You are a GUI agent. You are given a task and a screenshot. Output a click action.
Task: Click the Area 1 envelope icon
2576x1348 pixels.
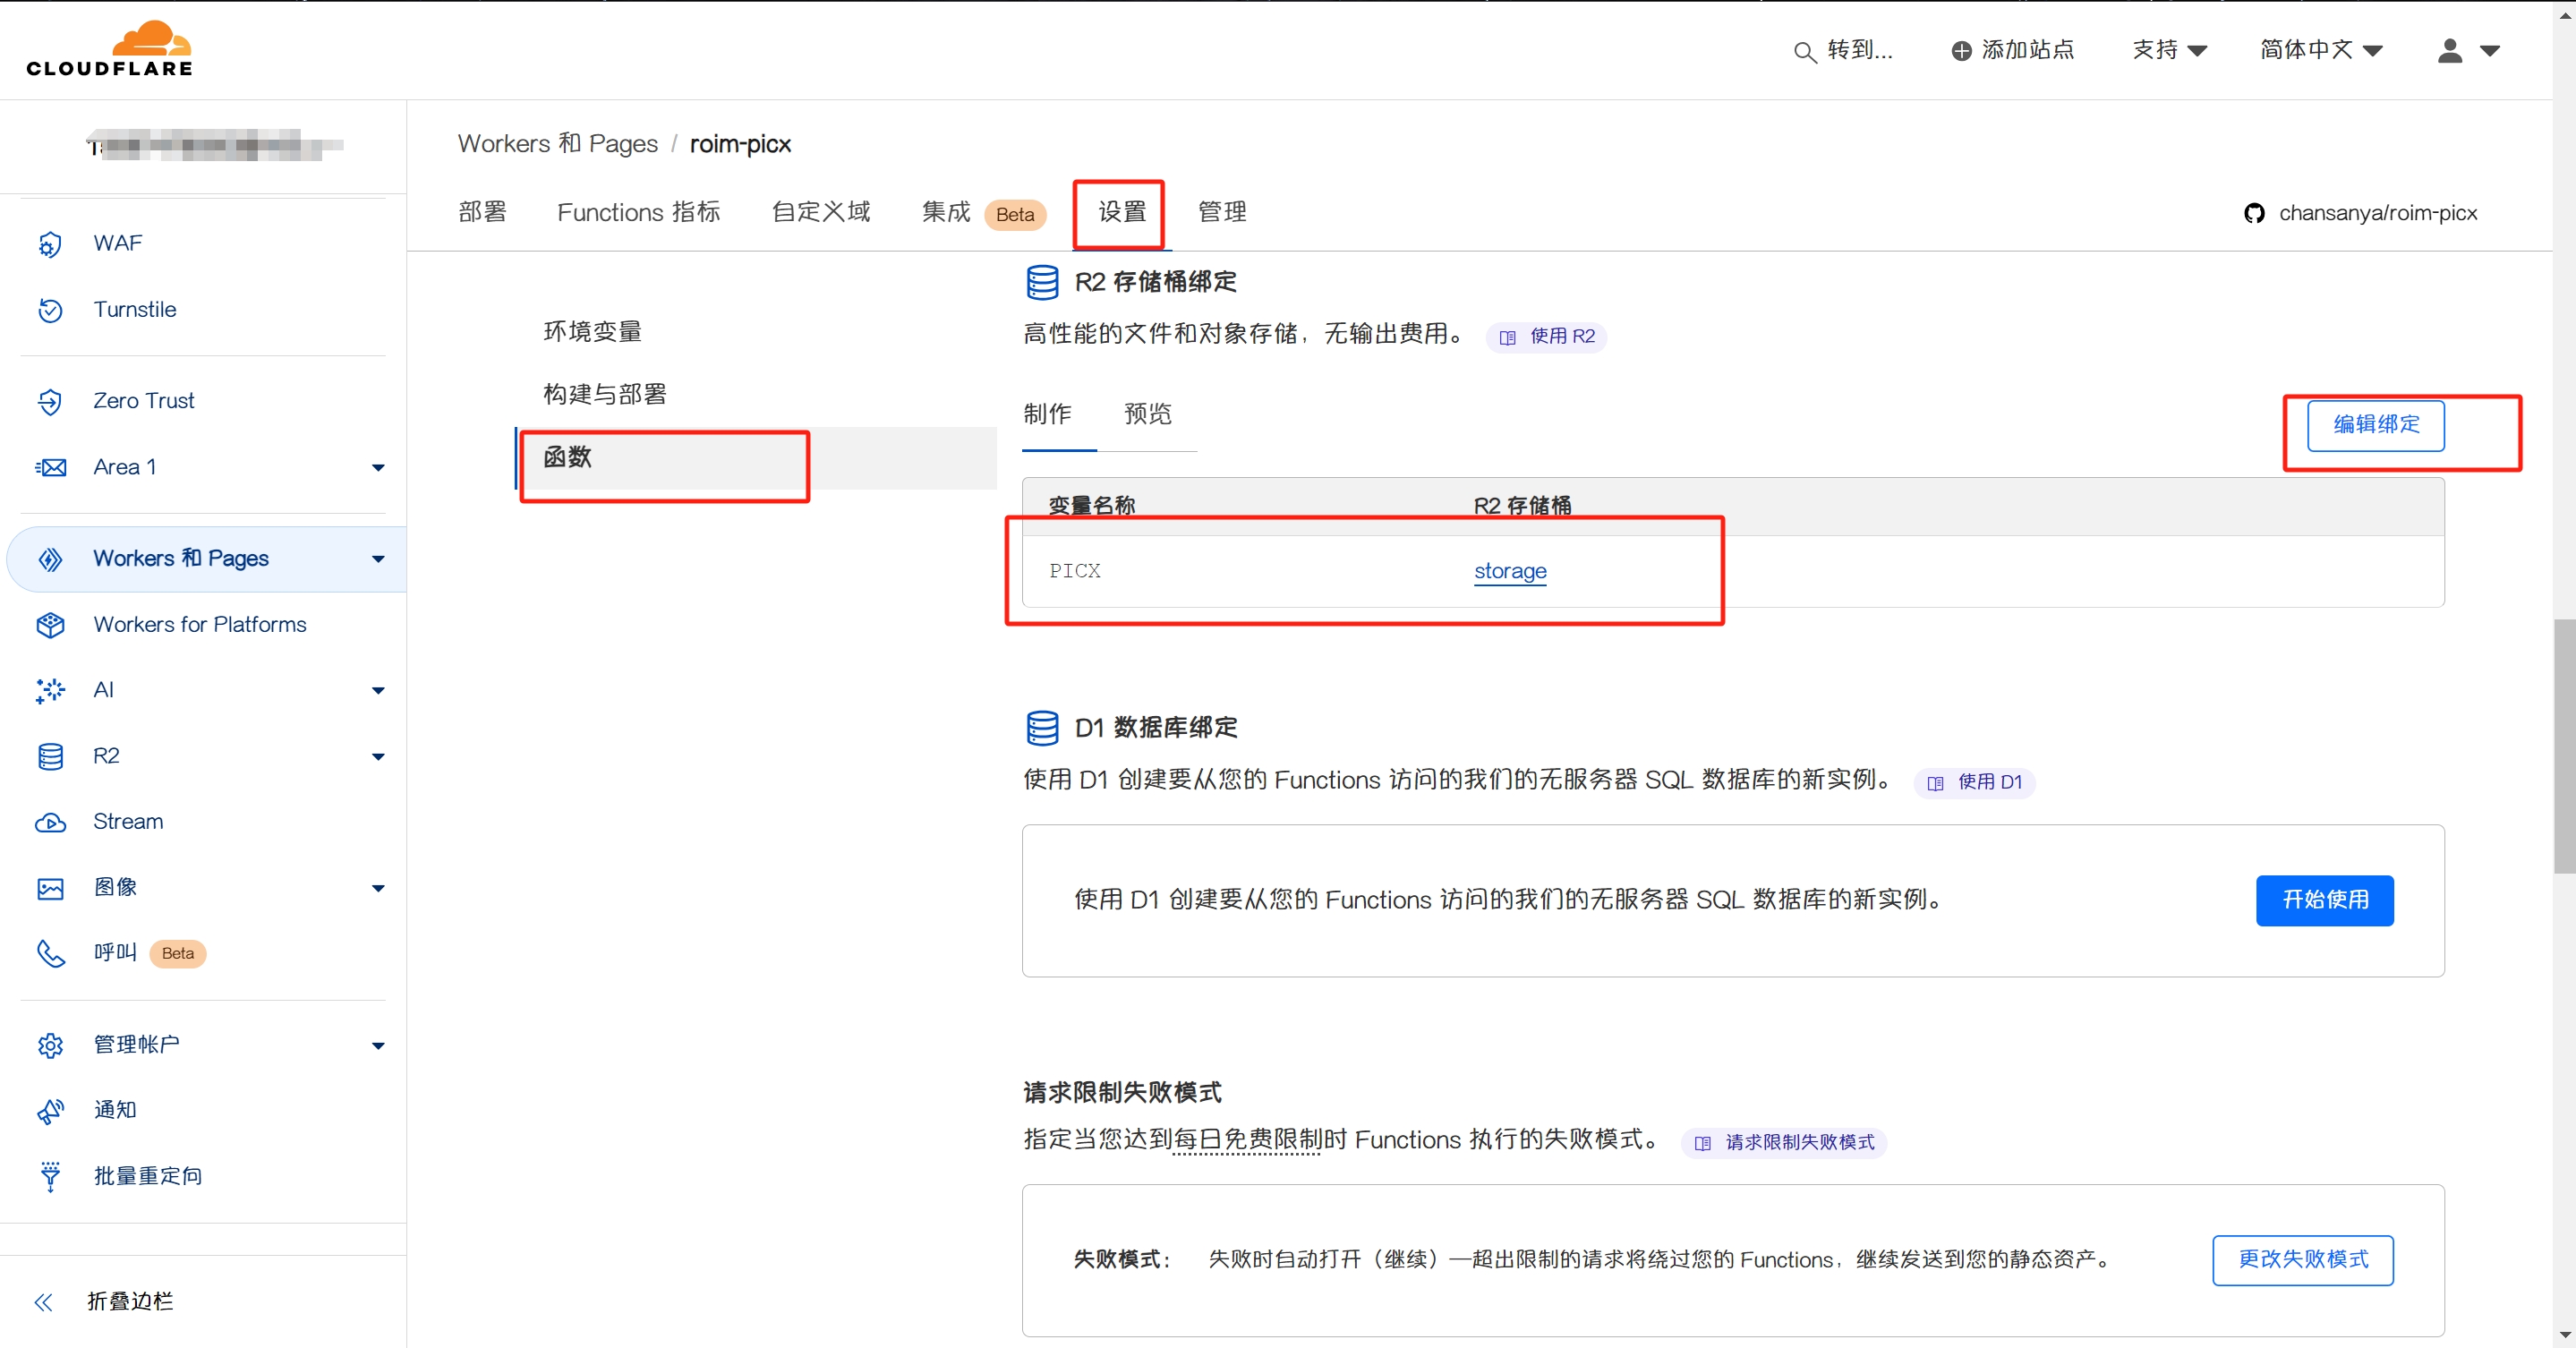(50, 467)
